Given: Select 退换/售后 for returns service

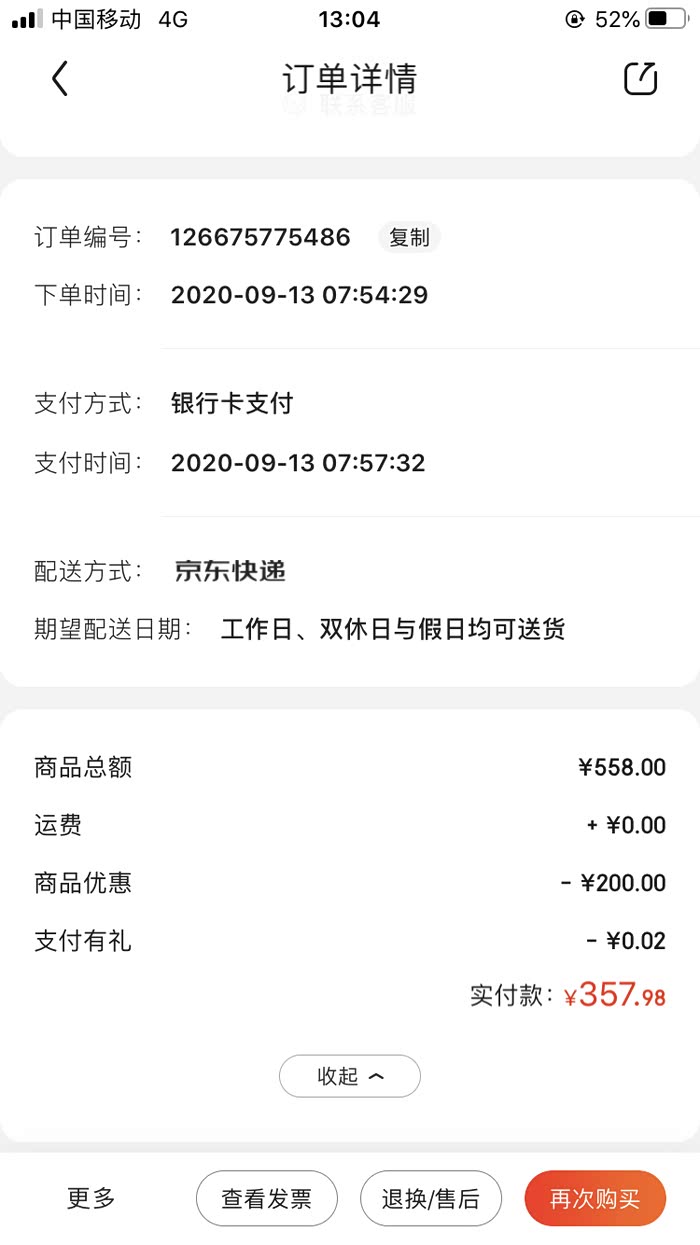Looking at the screenshot, I should [430, 1198].
